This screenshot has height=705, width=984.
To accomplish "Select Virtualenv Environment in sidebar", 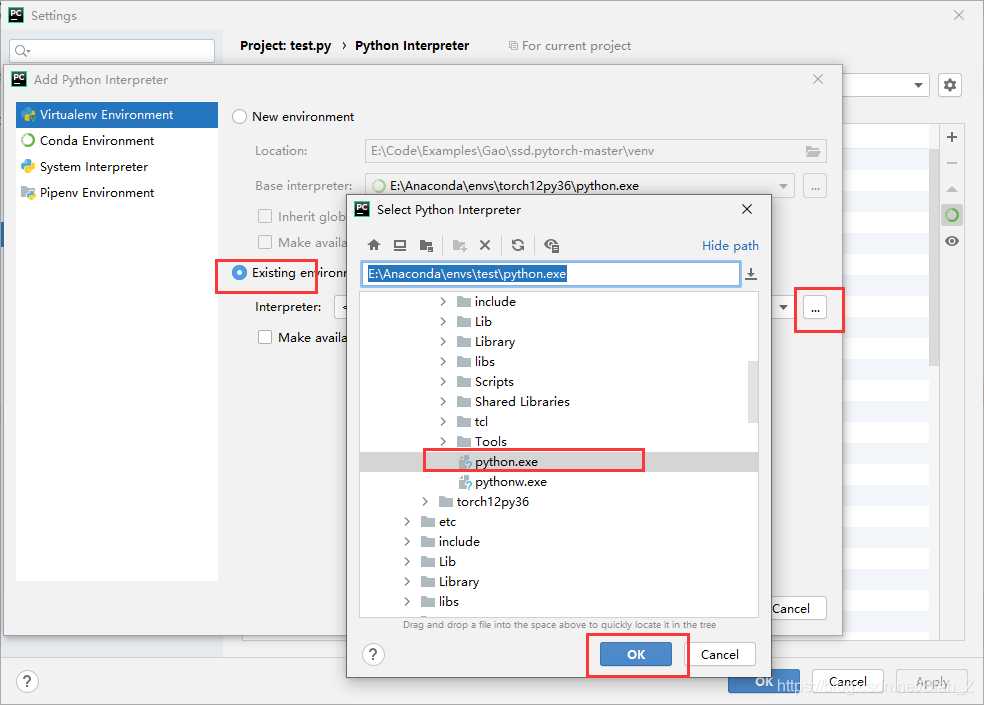I will [117, 115].
